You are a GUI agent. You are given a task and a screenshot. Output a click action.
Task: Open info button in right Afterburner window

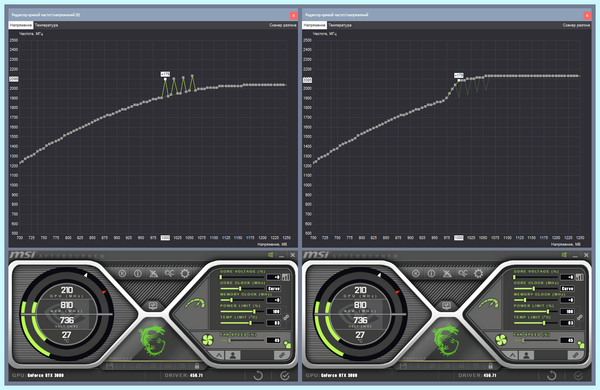(x=431, y=273)
